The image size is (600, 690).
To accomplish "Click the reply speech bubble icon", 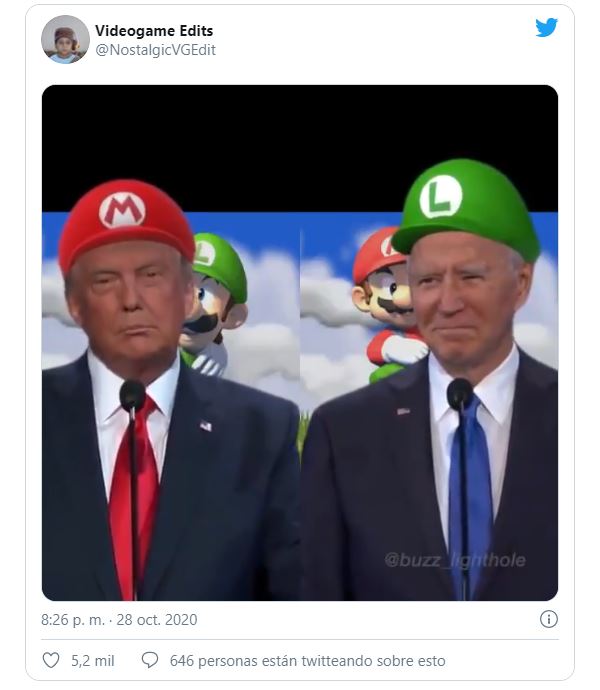I will point(150,660).
